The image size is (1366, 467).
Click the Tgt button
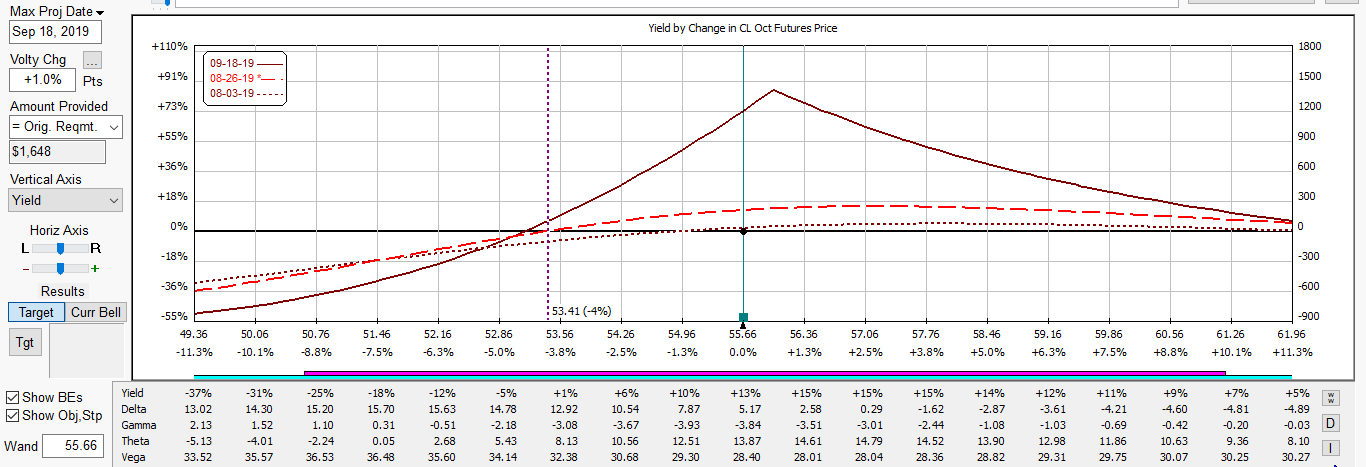tap(24, 342)
